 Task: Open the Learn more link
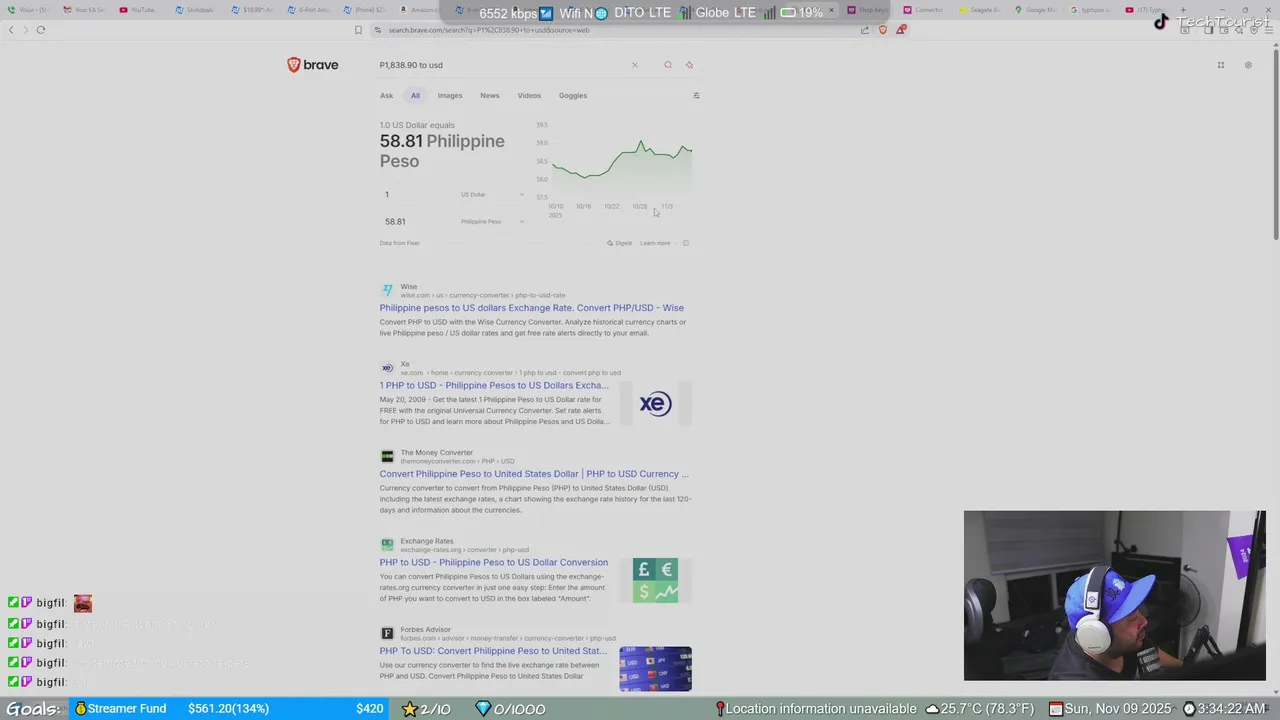click(655, 243)
